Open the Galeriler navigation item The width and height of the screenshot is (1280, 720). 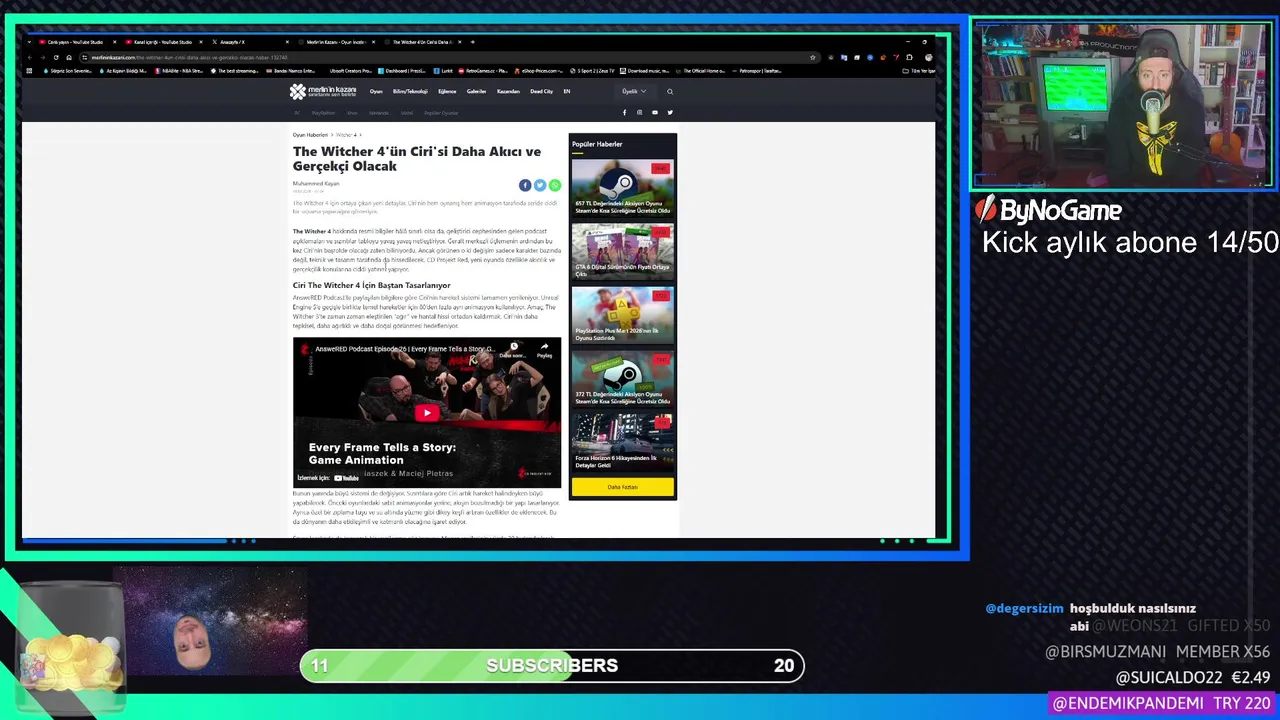pos(476,92)
